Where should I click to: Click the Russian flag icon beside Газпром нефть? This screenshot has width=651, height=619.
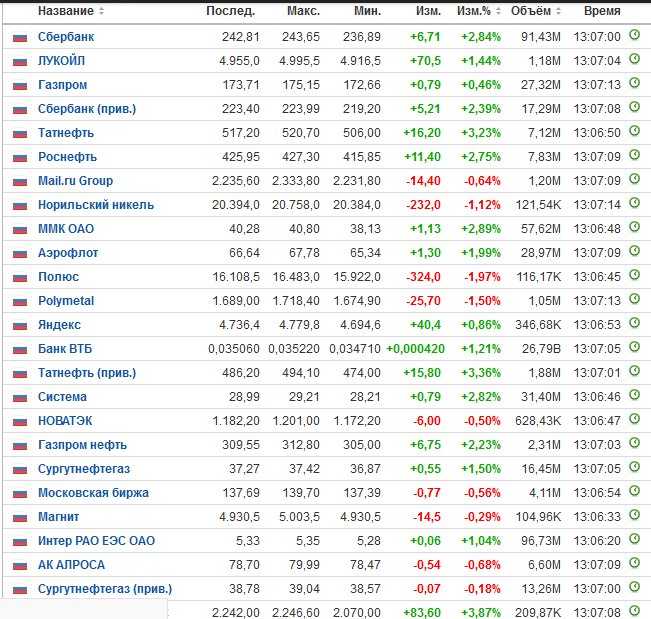20,446
